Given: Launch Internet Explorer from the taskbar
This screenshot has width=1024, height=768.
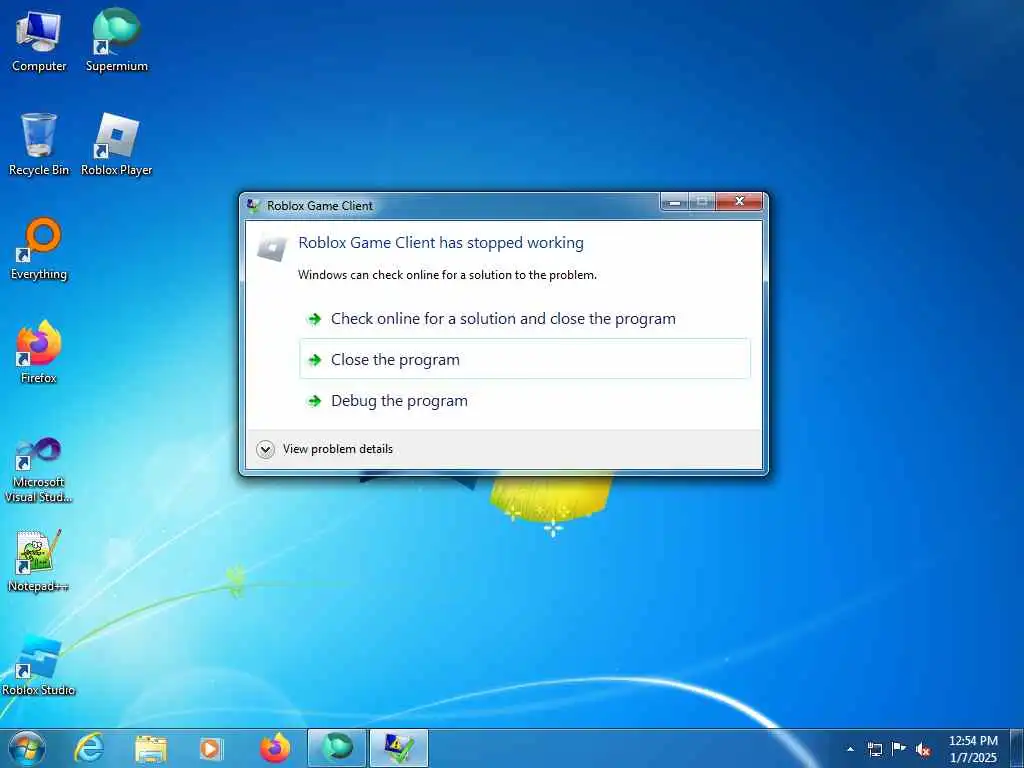Looking at the screenshot, I should [x=88, y=748].
